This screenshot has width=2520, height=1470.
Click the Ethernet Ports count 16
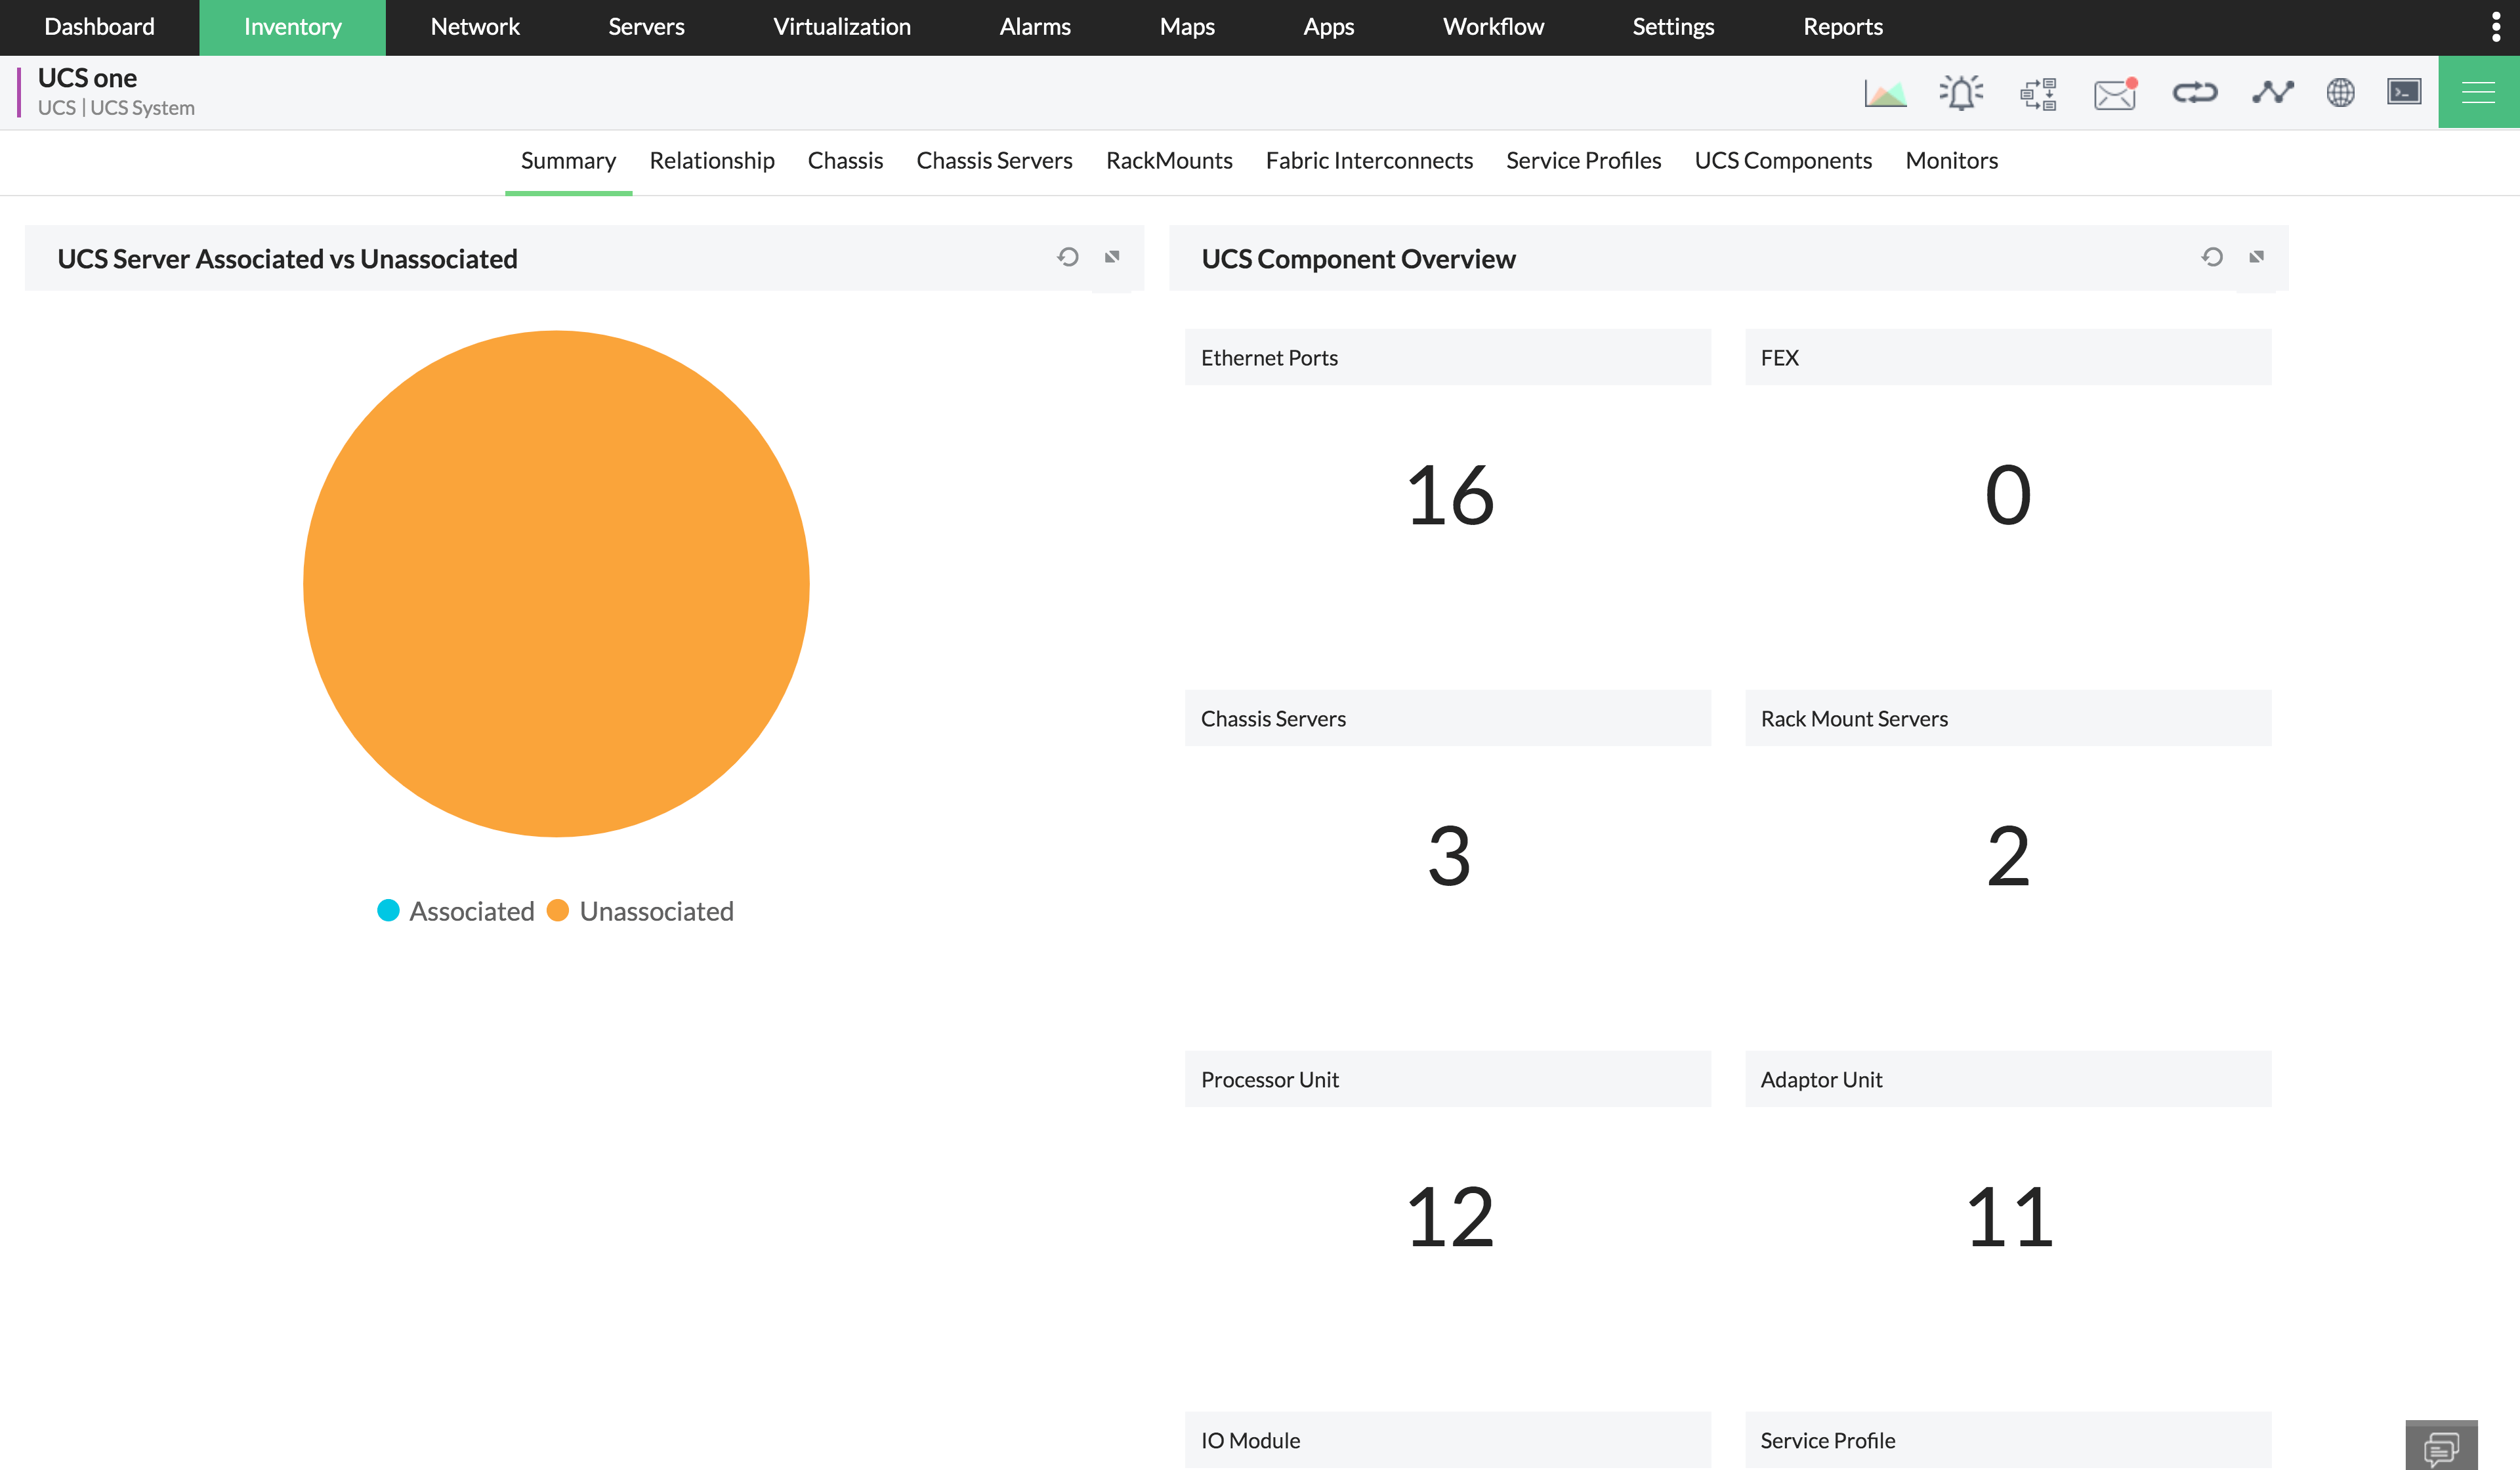(1449, 496)
